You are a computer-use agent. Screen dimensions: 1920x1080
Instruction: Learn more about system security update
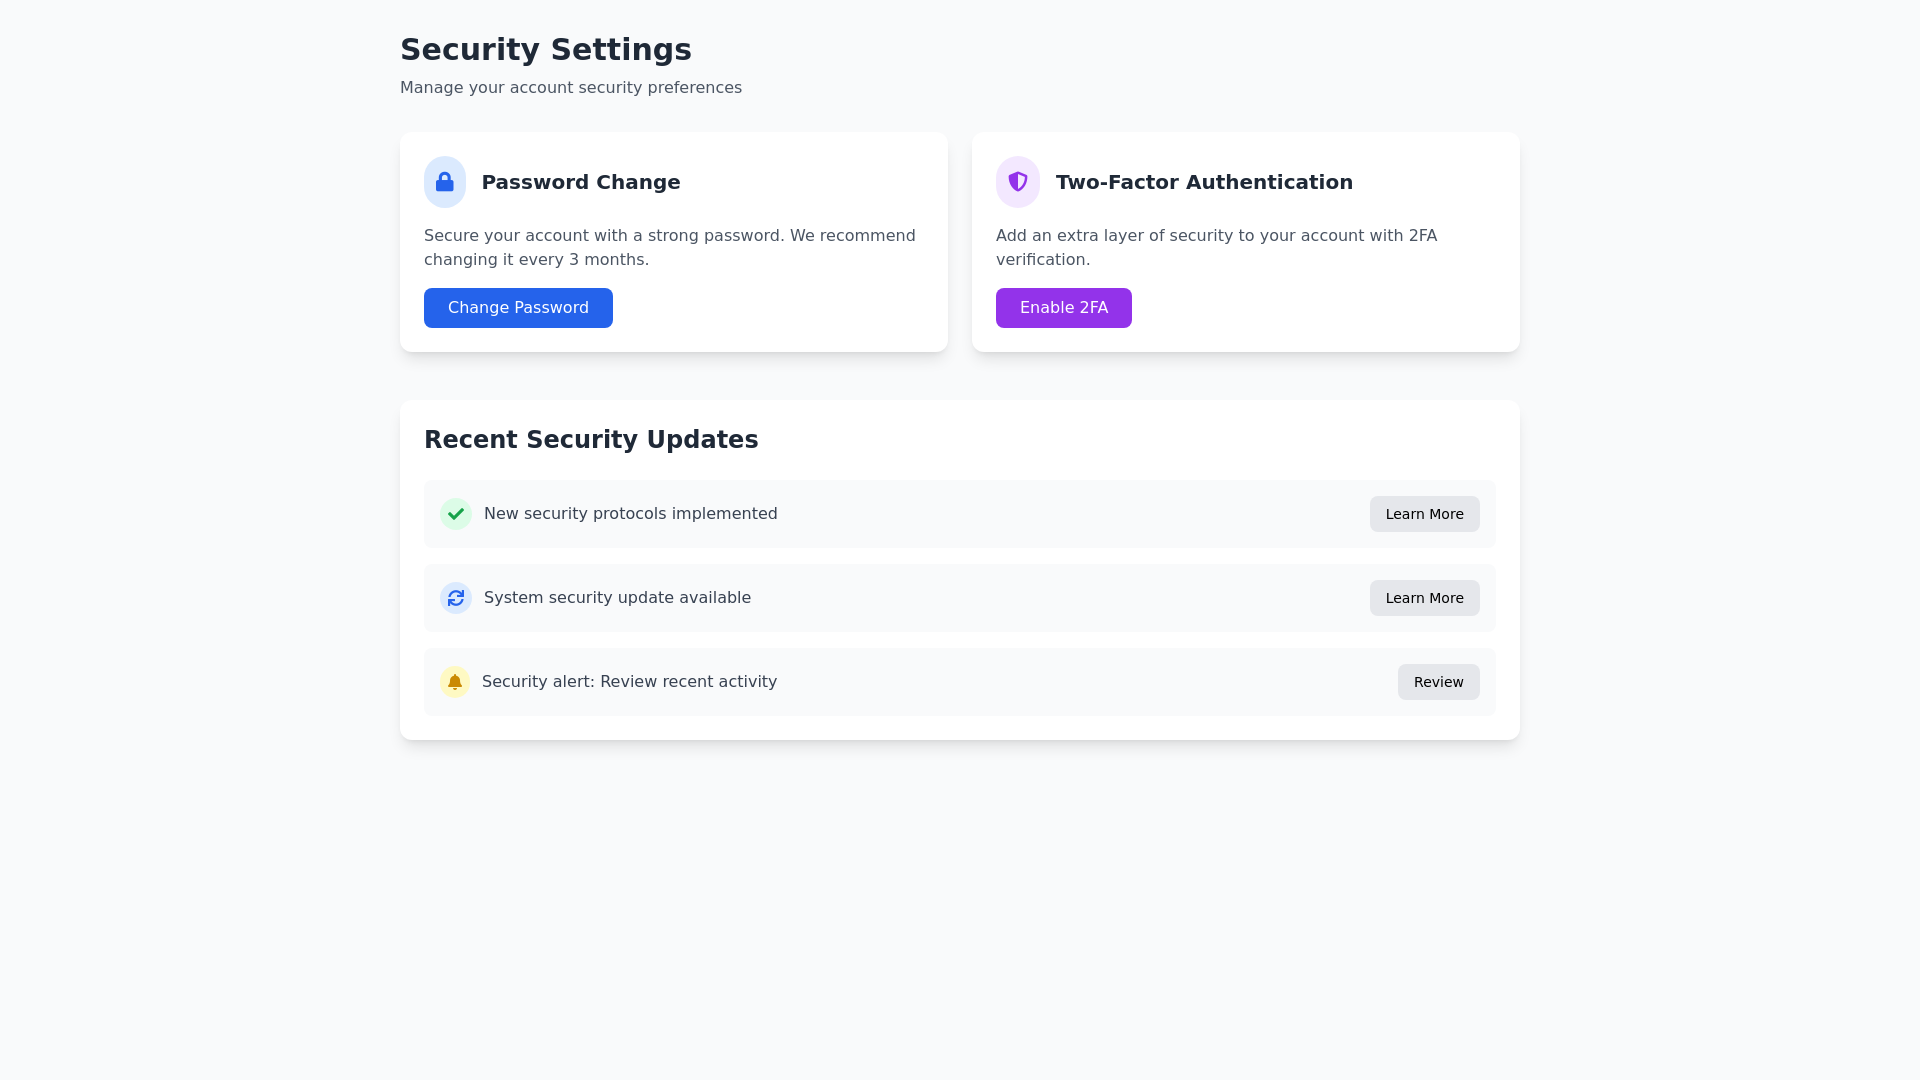[x=1424, y=598]
